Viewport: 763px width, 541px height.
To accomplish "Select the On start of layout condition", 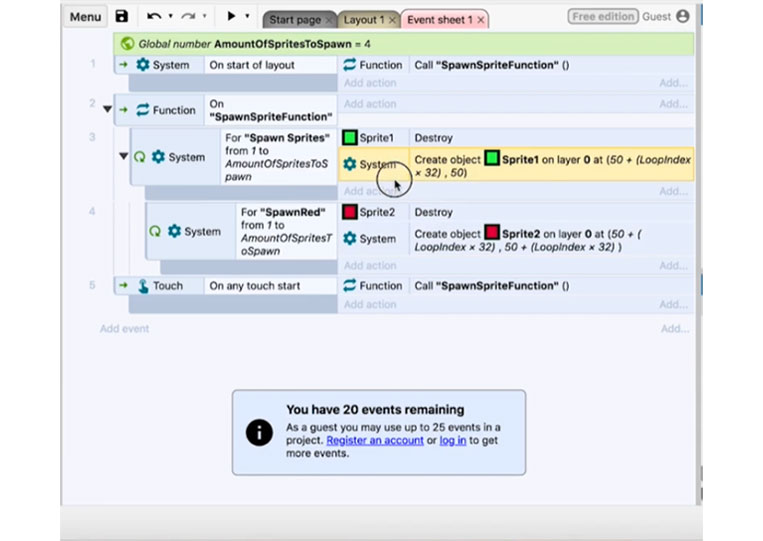I will [270, 65].
